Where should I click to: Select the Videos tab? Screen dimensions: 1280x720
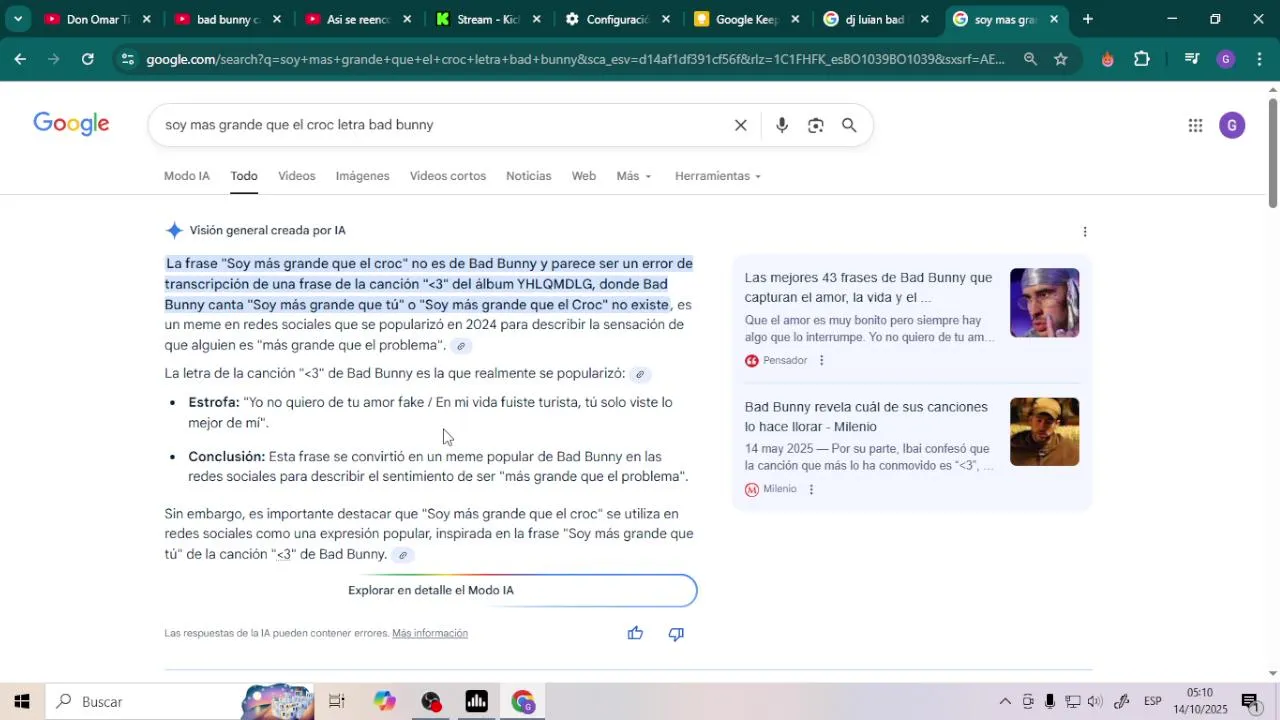click(x=296, y=176)
